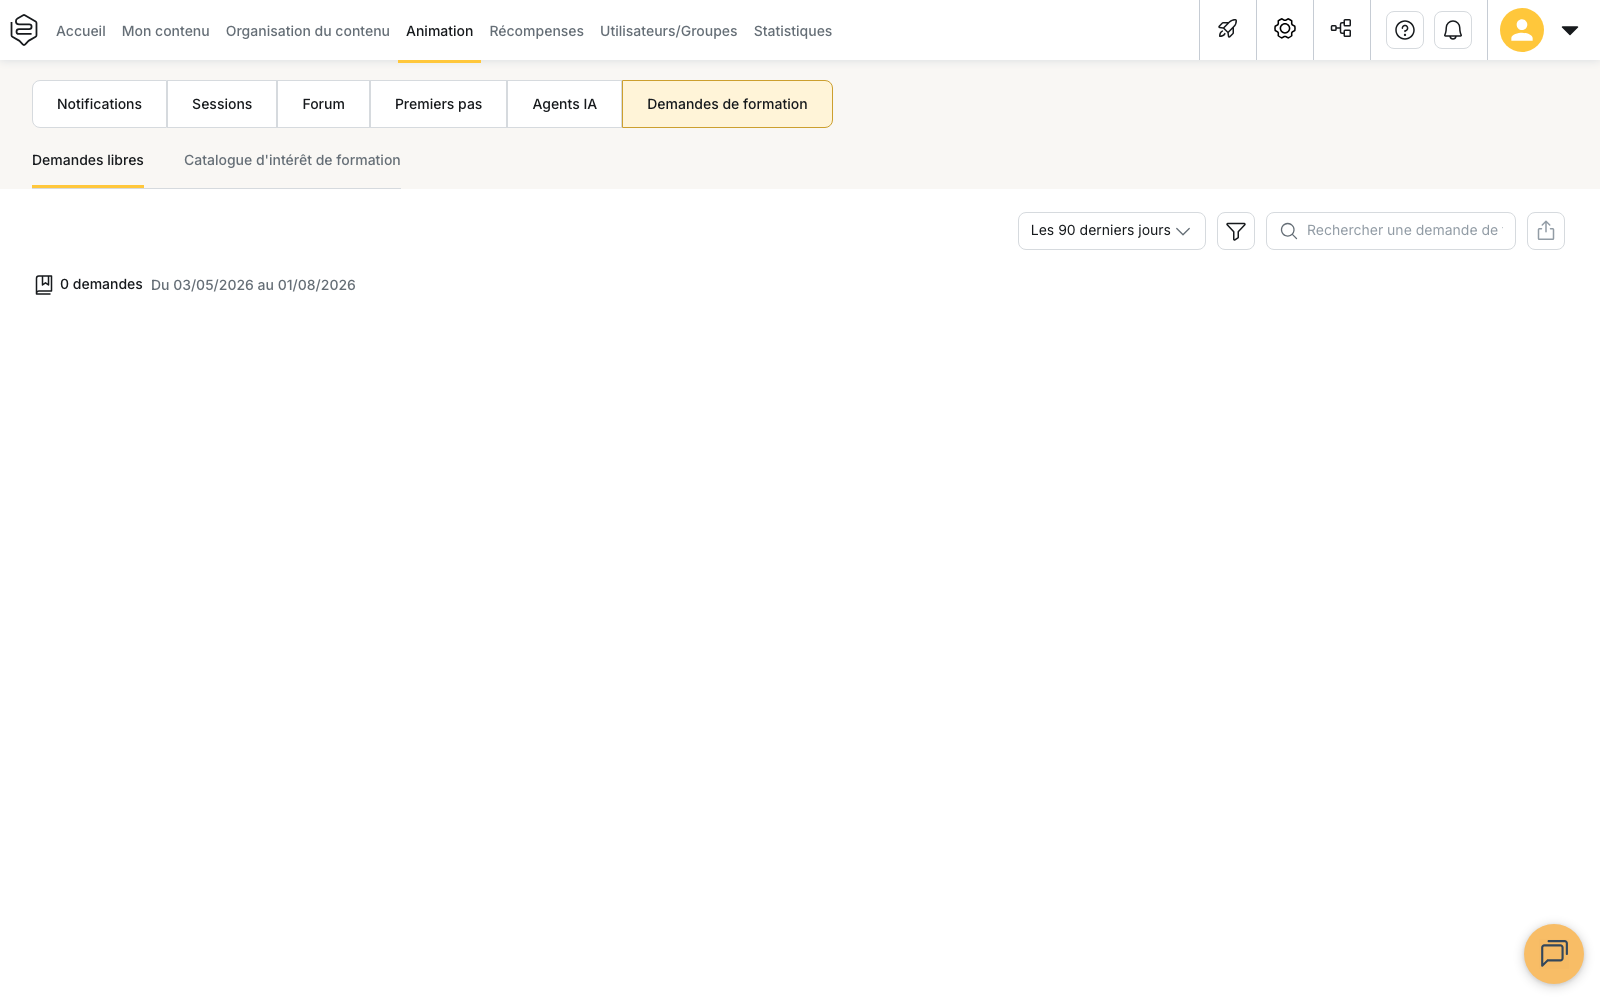Screen dimensions: 1600x1000
Task: Focus the 'Rechercher une demande' search field
Action: pos(1391,231)
